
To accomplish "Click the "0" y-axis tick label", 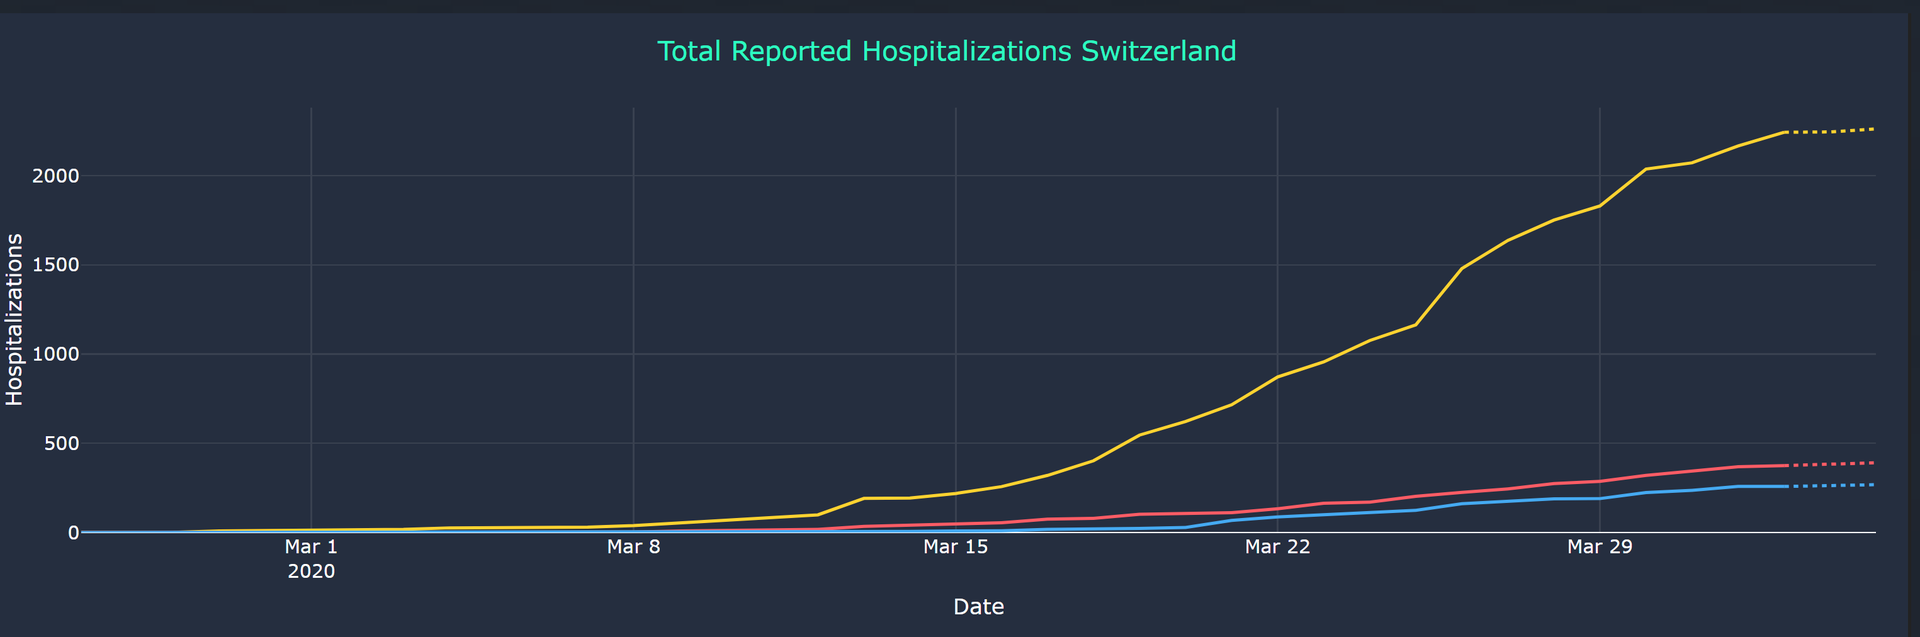I will [73, 532].
